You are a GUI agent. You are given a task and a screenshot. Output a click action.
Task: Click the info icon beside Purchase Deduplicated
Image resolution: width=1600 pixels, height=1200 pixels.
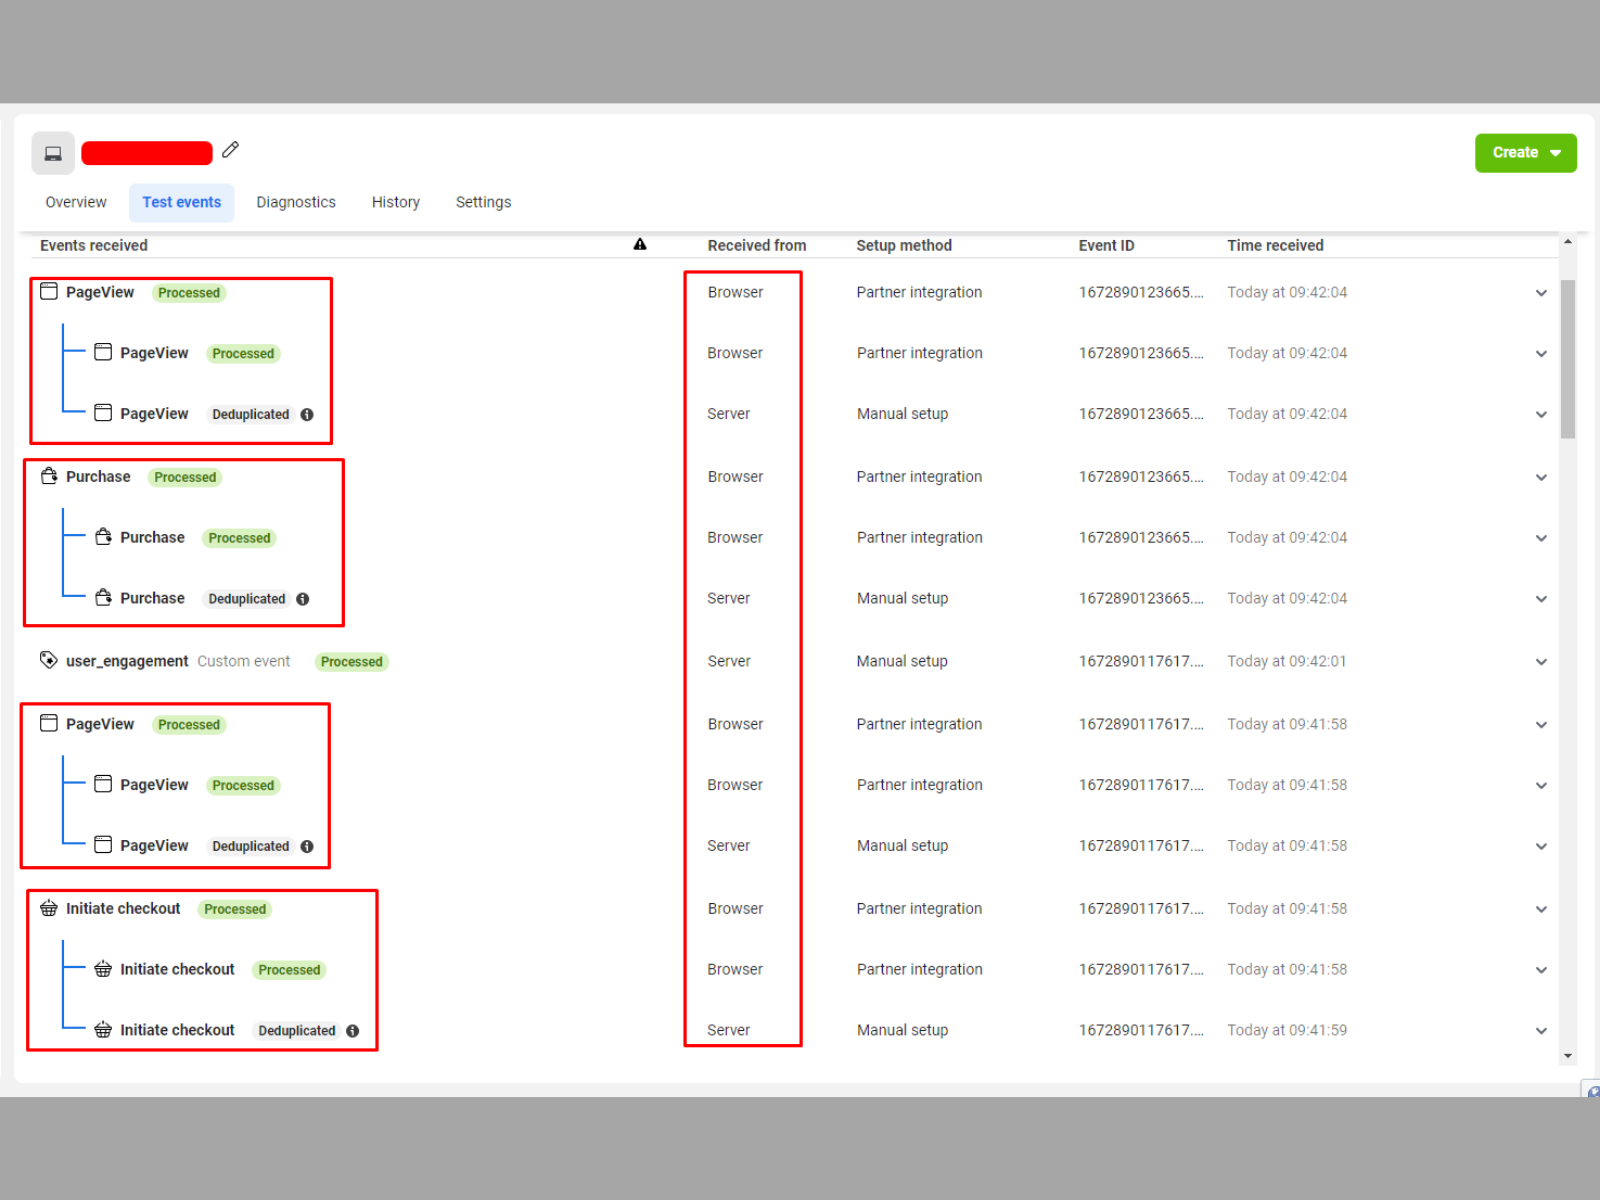tap(303, 598)
